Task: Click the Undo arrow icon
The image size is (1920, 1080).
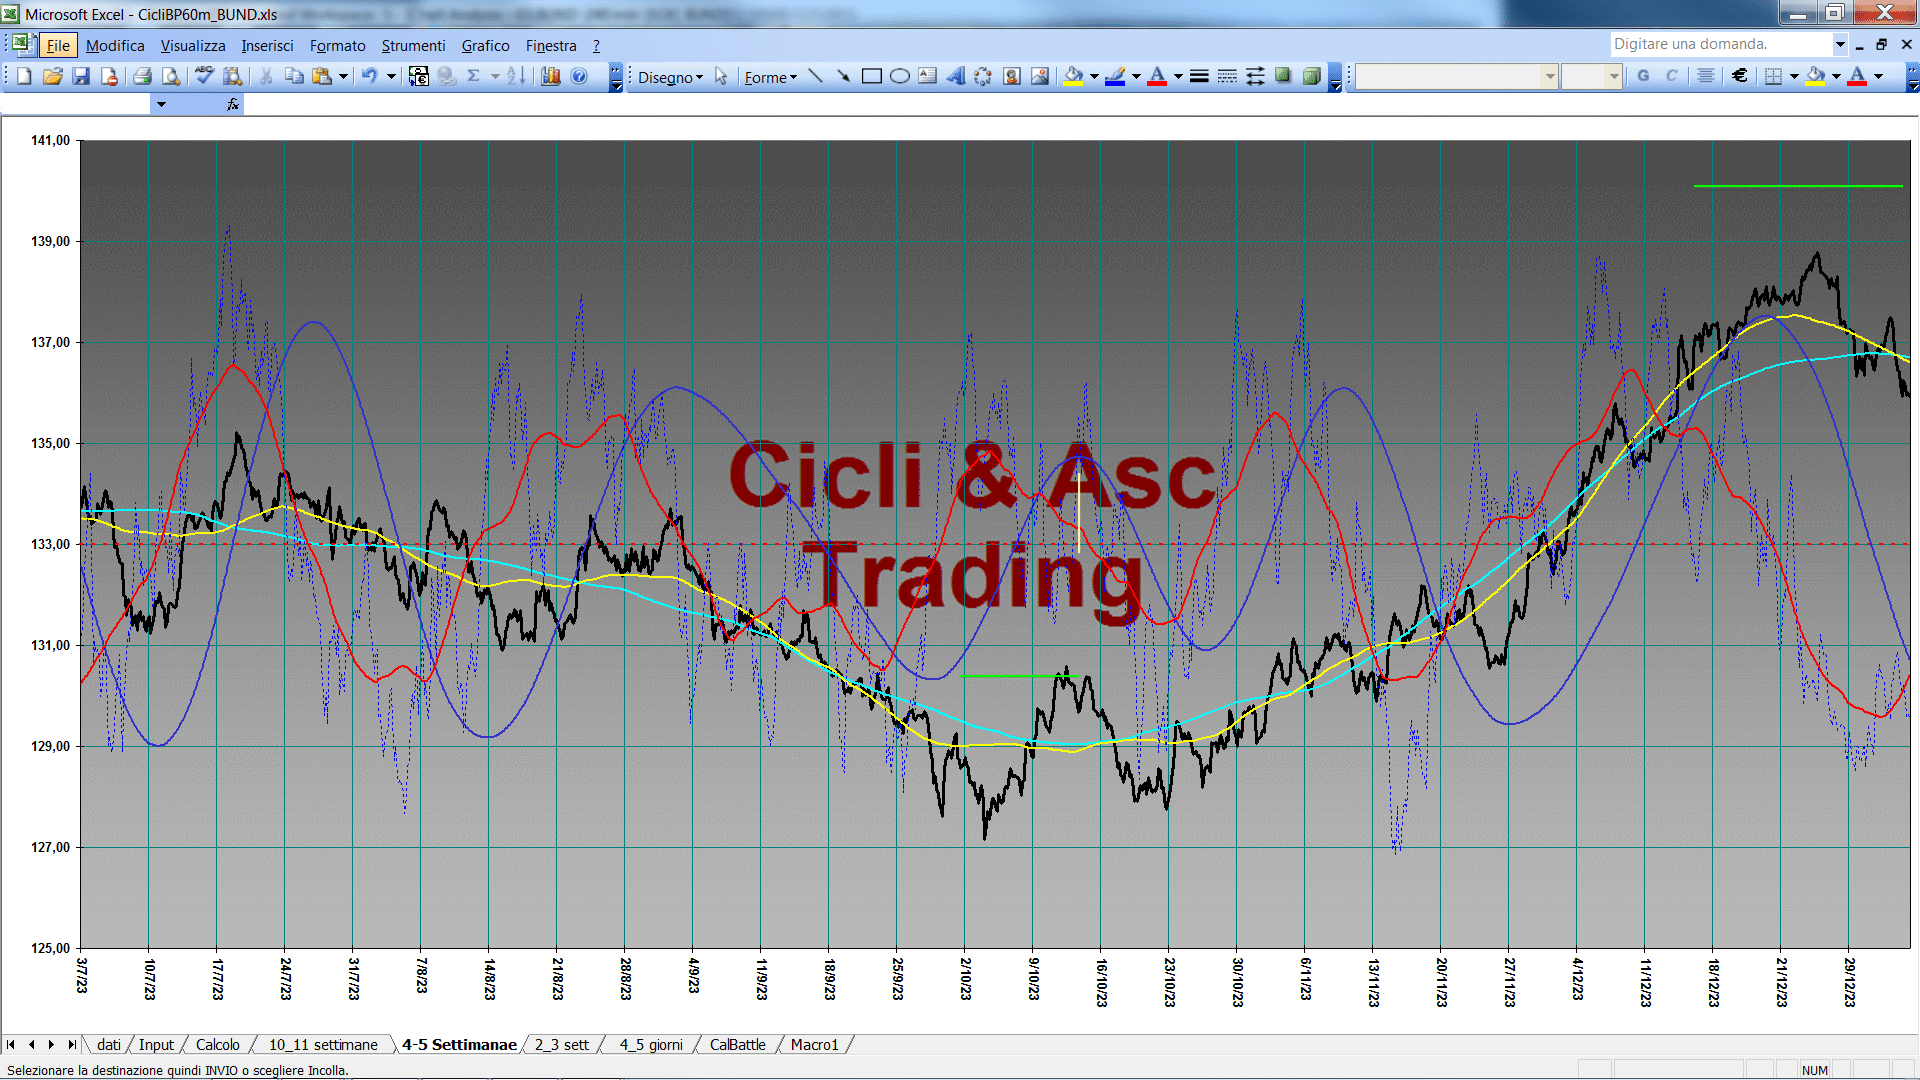Action: coord(370,76)
